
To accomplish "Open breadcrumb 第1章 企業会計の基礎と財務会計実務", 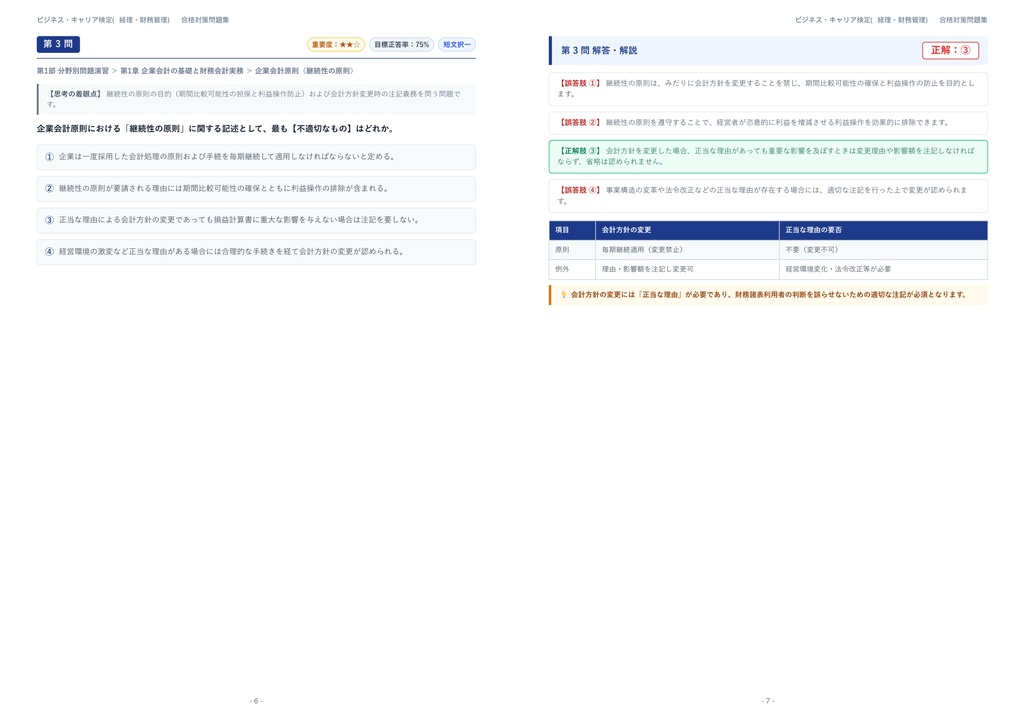I will point(182,71).
